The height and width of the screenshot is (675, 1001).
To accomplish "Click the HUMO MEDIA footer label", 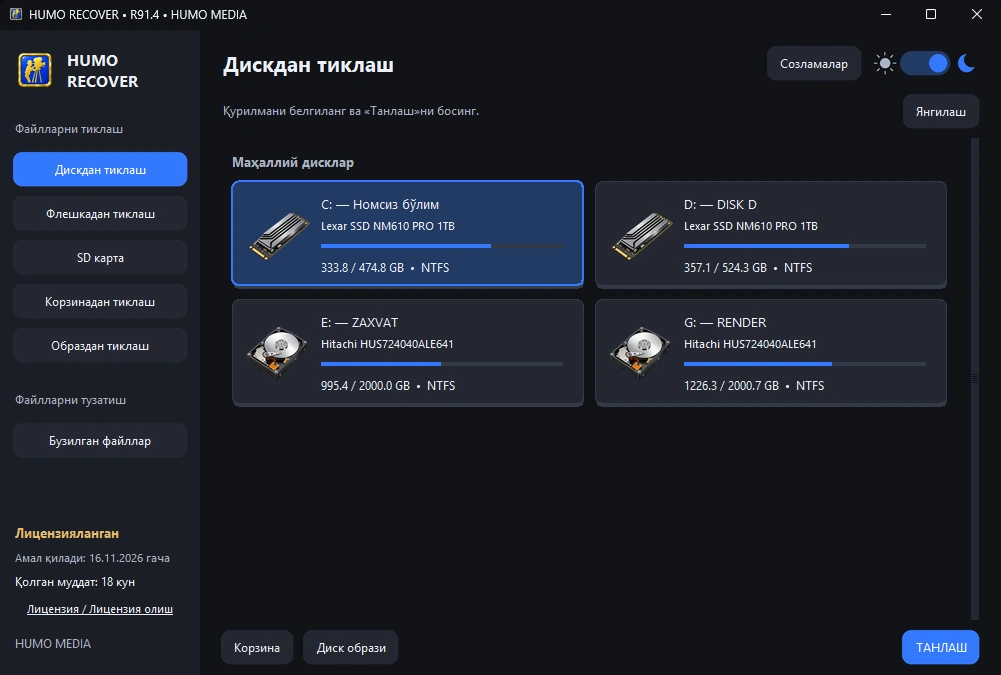I will coord(53,644).
